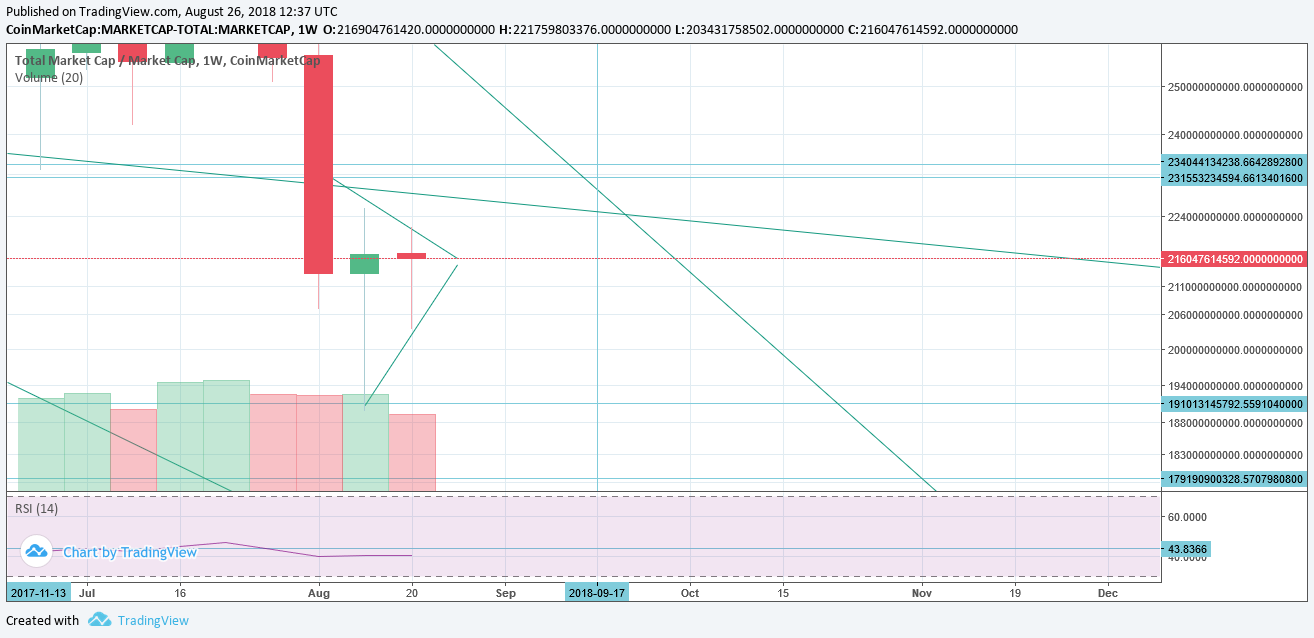Select the small green candle after the red drop
Screen dimensions: 1314x638
coord(364,264)
